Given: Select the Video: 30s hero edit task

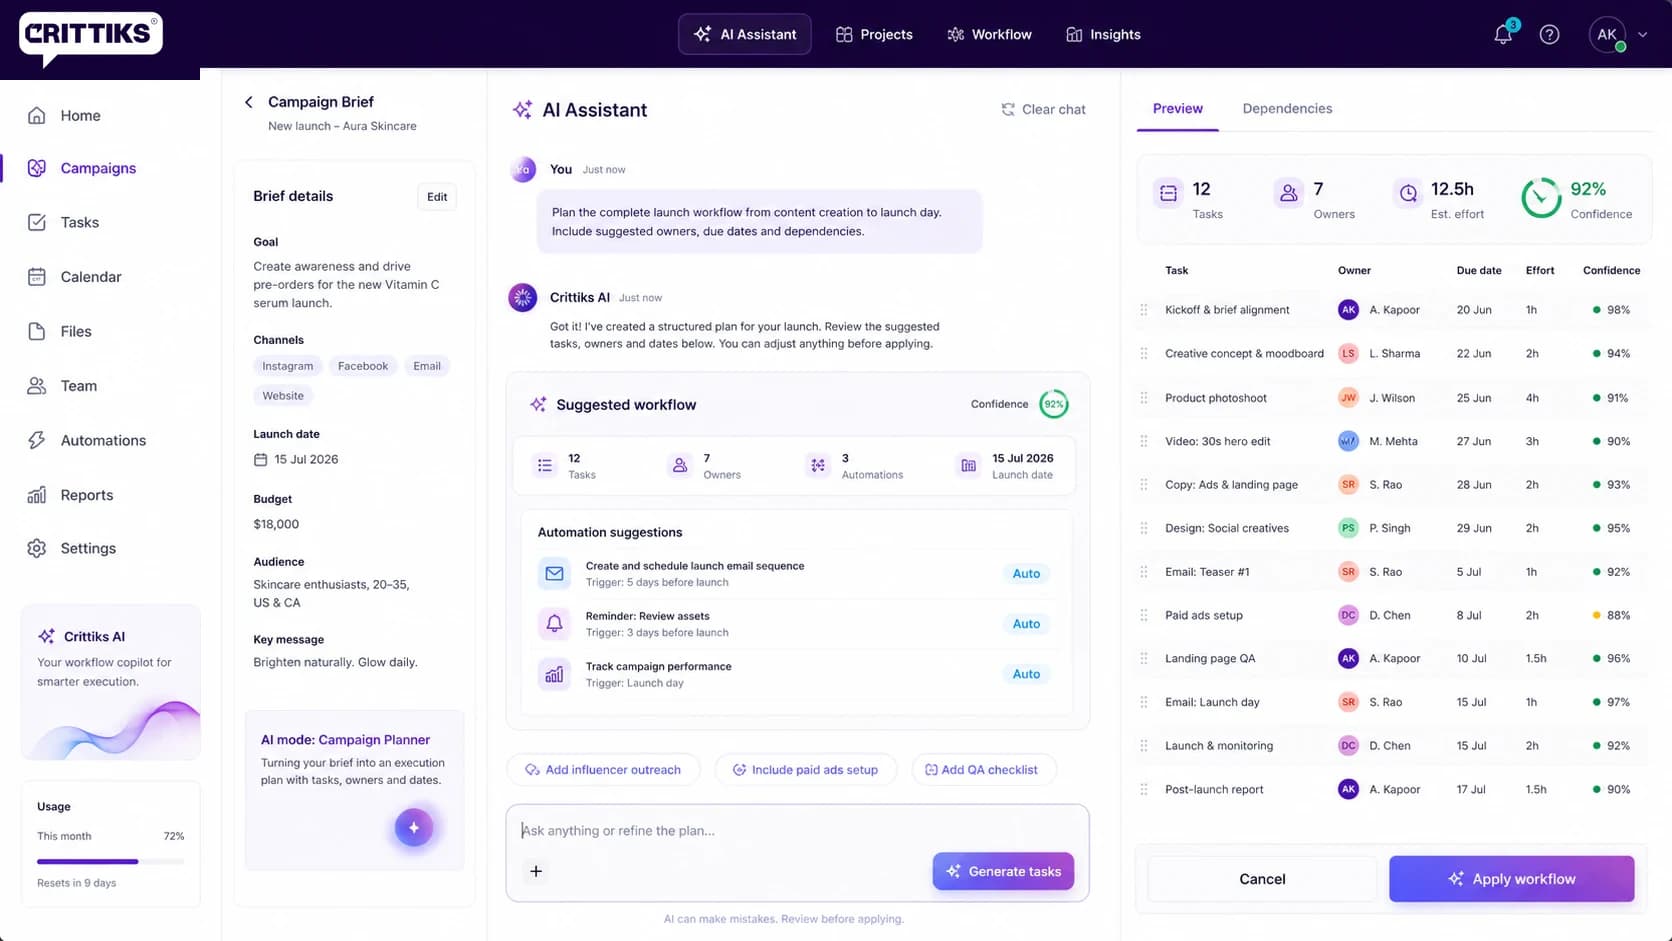Looking at the screenshot, I should coord(1218,441).
